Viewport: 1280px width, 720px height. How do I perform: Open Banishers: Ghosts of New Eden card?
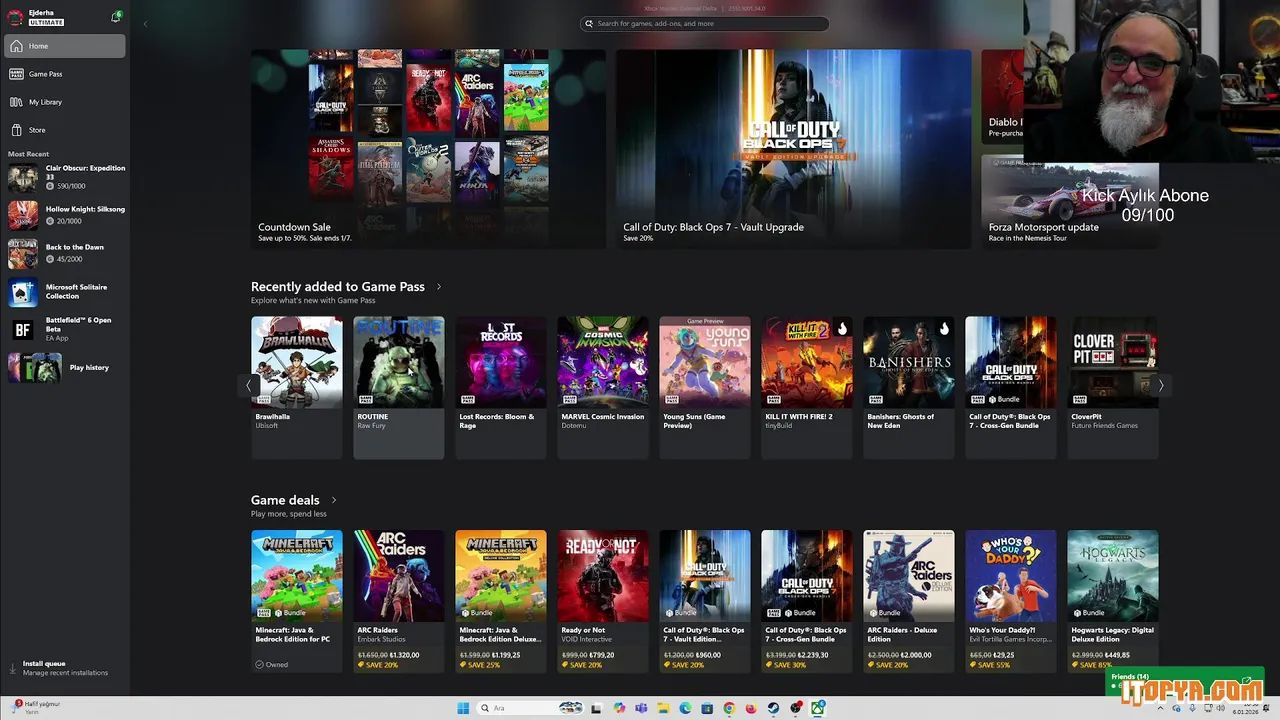[908, 387]
